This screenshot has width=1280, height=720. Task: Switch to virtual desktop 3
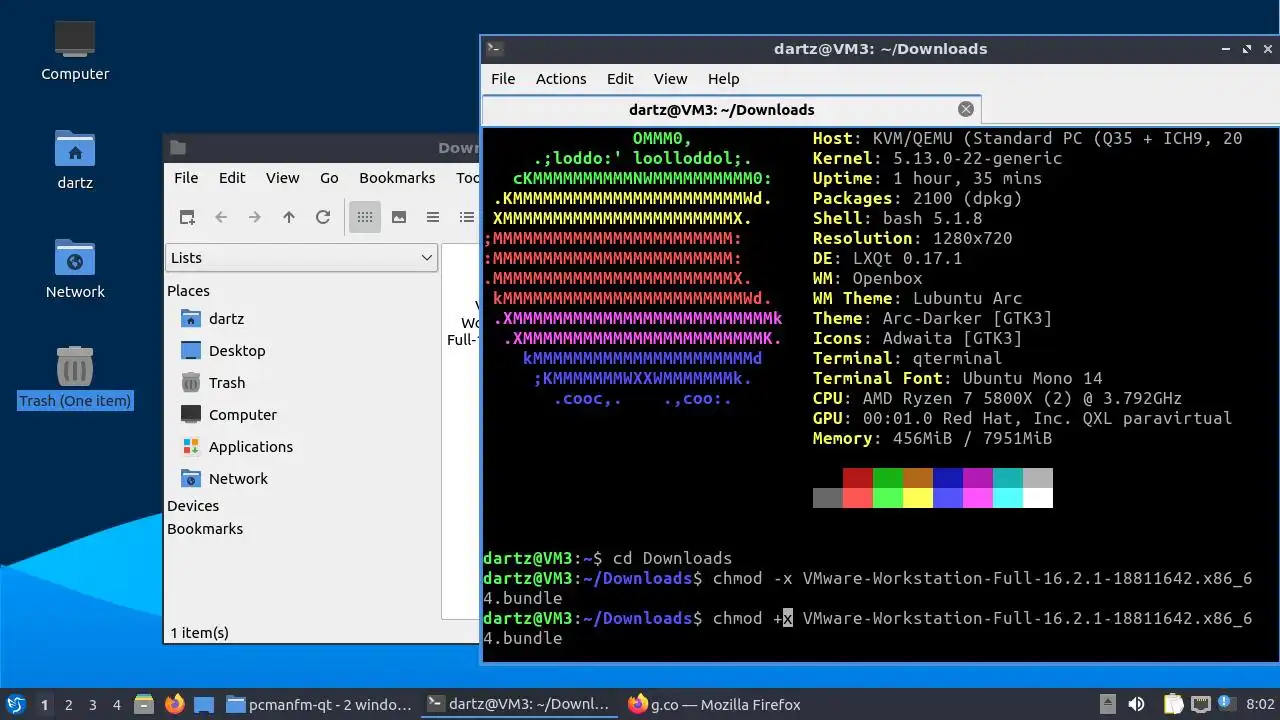[92, 705]
